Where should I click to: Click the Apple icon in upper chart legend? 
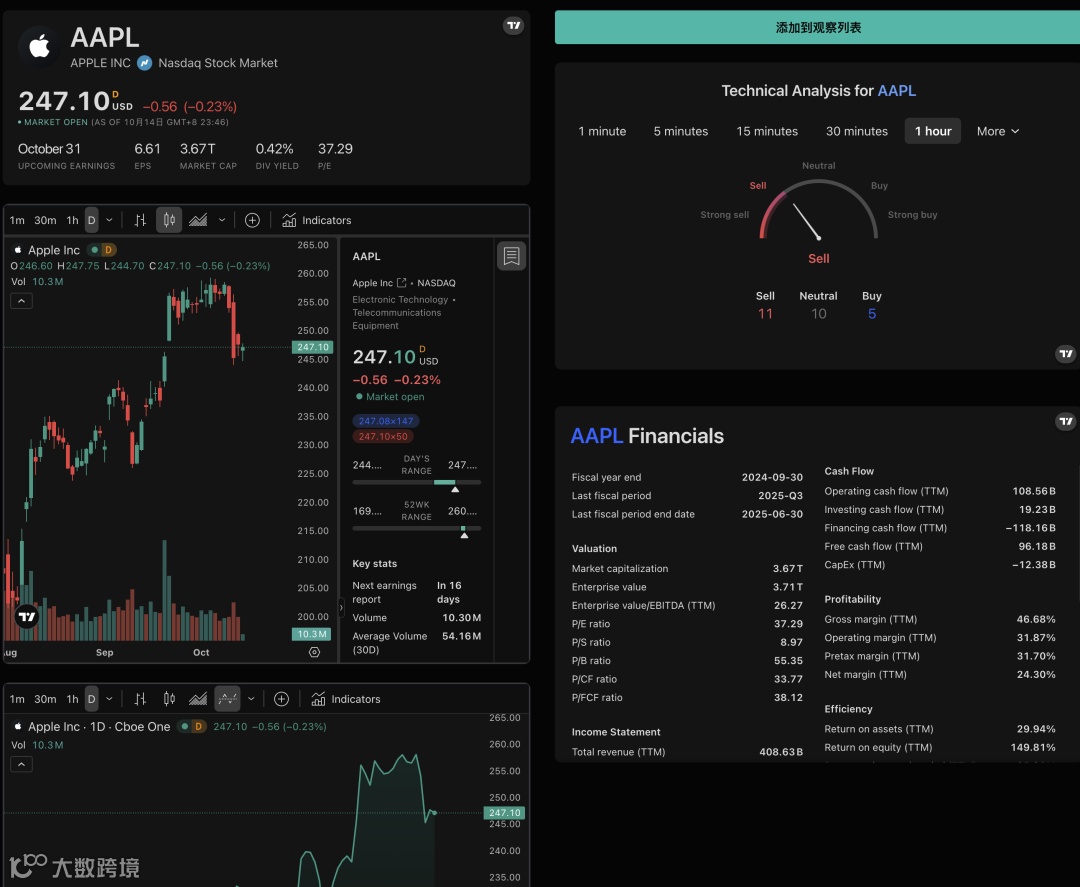point(19,250)
